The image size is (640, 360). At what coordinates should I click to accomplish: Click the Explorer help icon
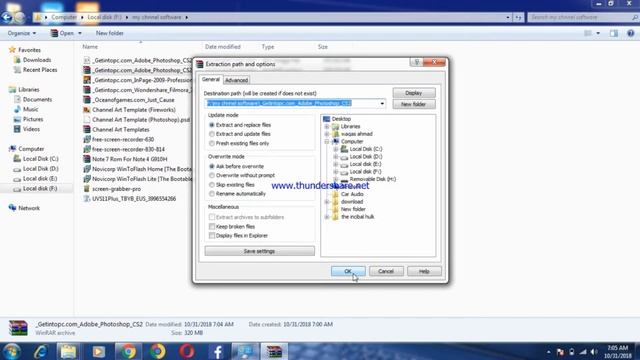click(x=630, y=33)
